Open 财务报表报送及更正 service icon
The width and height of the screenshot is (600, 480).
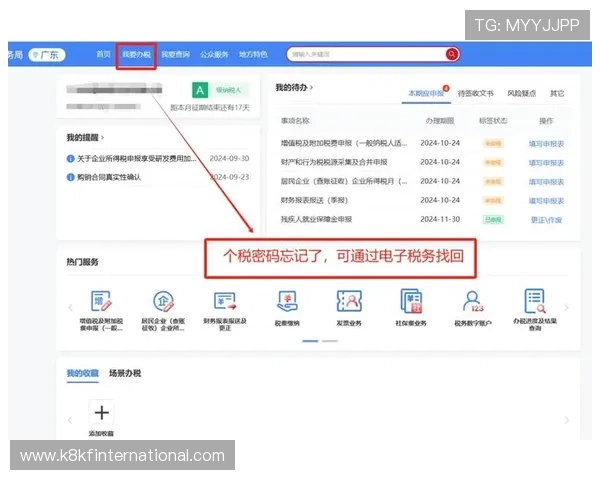[225, 301]
